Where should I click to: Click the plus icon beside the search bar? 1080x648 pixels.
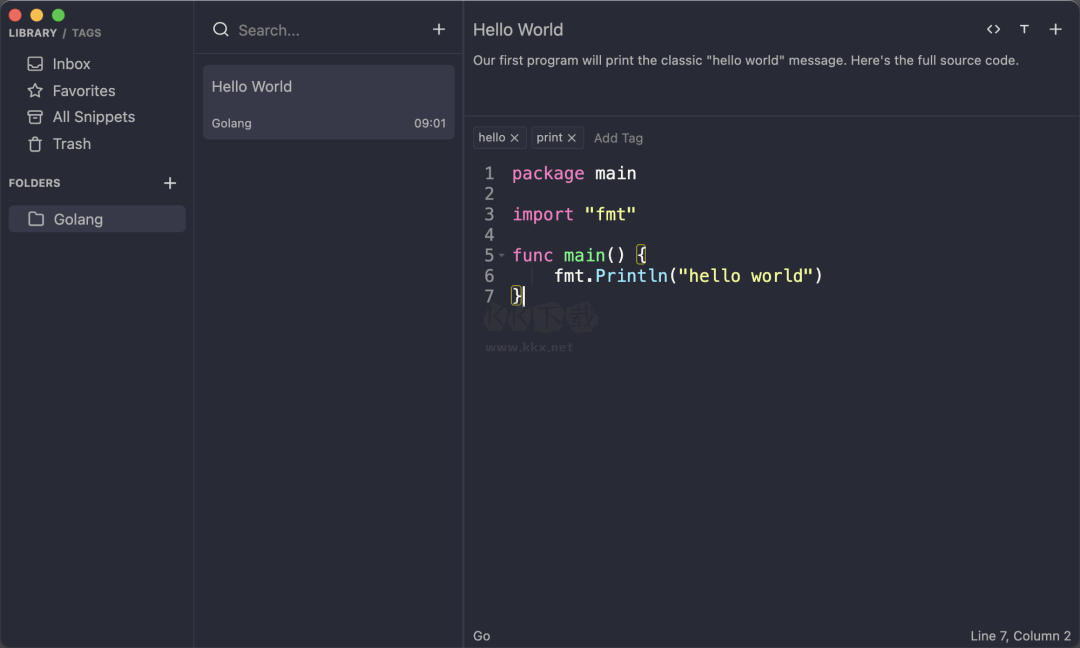(x=439, y=29)
